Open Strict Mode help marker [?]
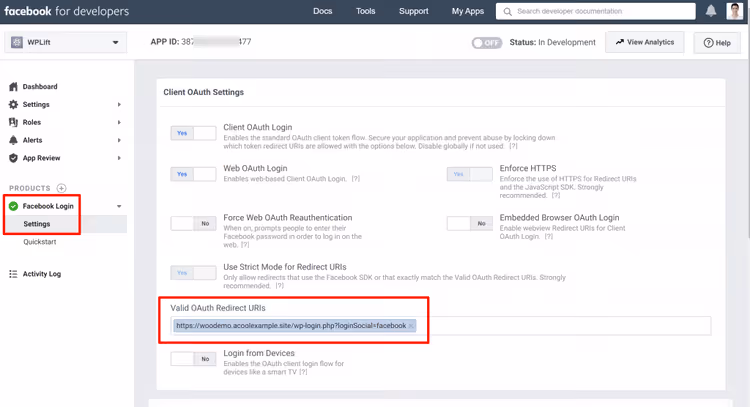Viewport: 750px width, 407px height. pos(279,286)
